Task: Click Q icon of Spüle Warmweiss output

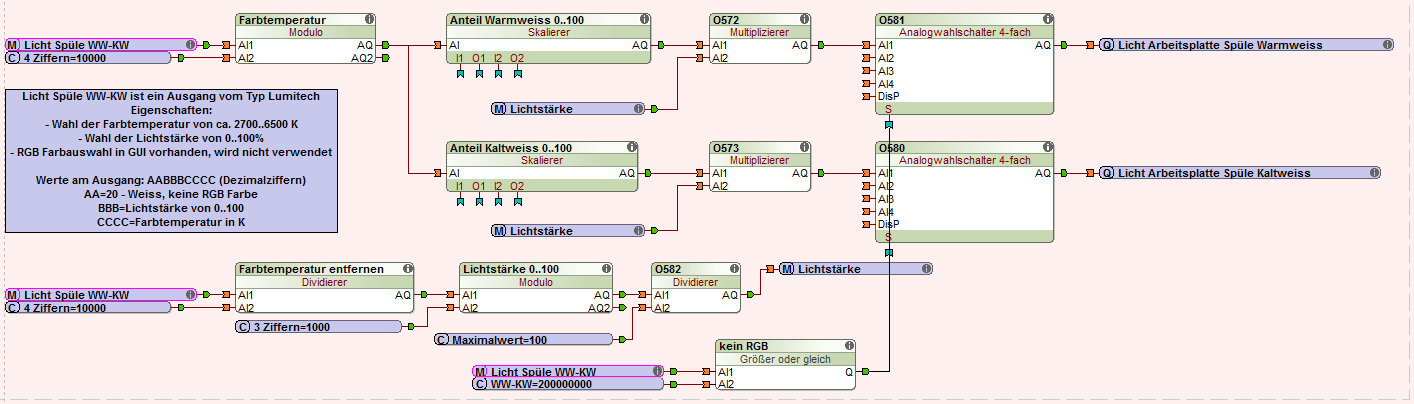Action: (x=1107, y=45)
